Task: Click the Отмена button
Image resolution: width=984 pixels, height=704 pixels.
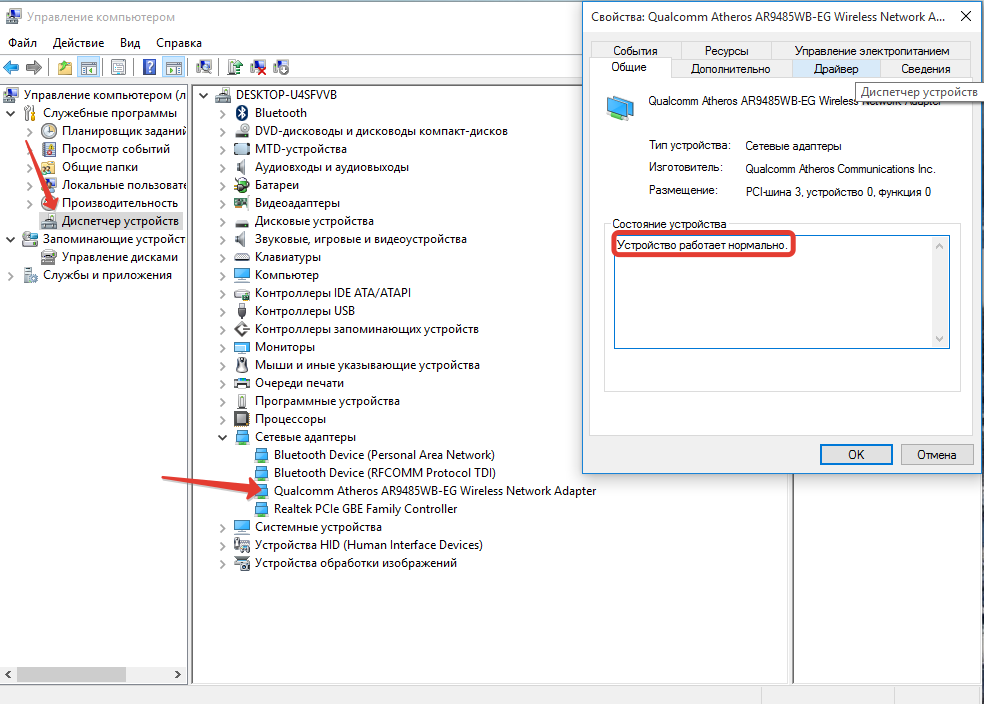Action: coord(936,454)
